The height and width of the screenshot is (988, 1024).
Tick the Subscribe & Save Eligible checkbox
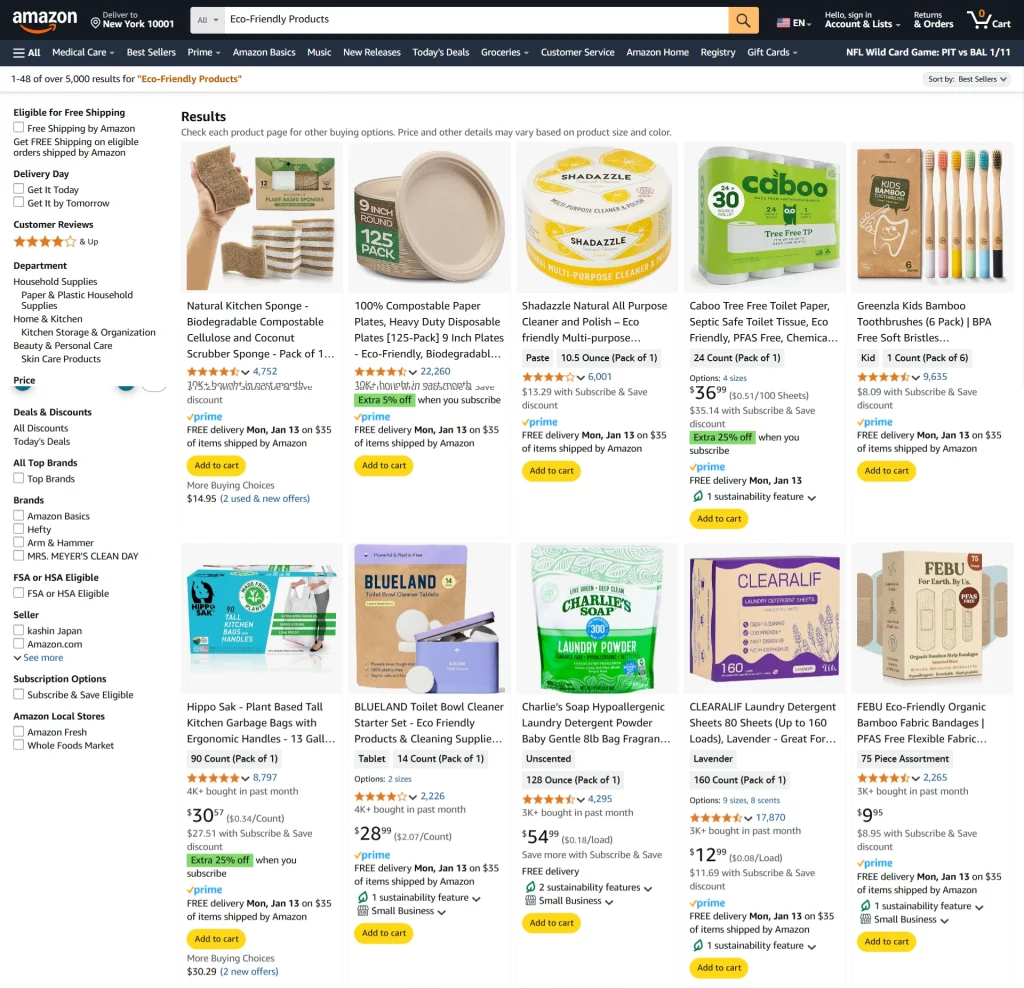(x=19, y=694)
